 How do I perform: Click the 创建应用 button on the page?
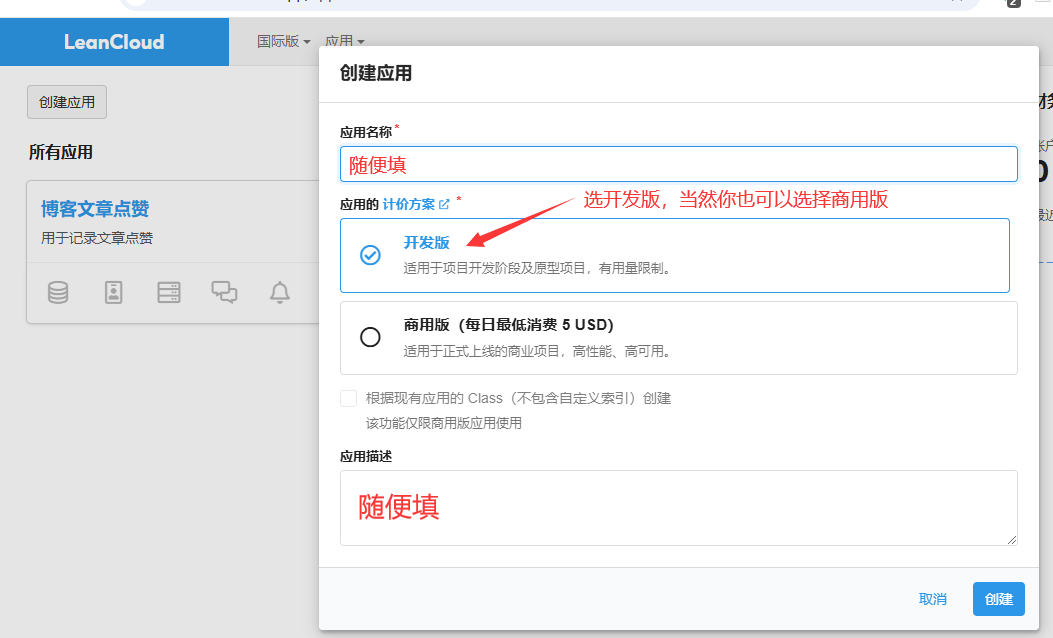[x=67, y=102]
